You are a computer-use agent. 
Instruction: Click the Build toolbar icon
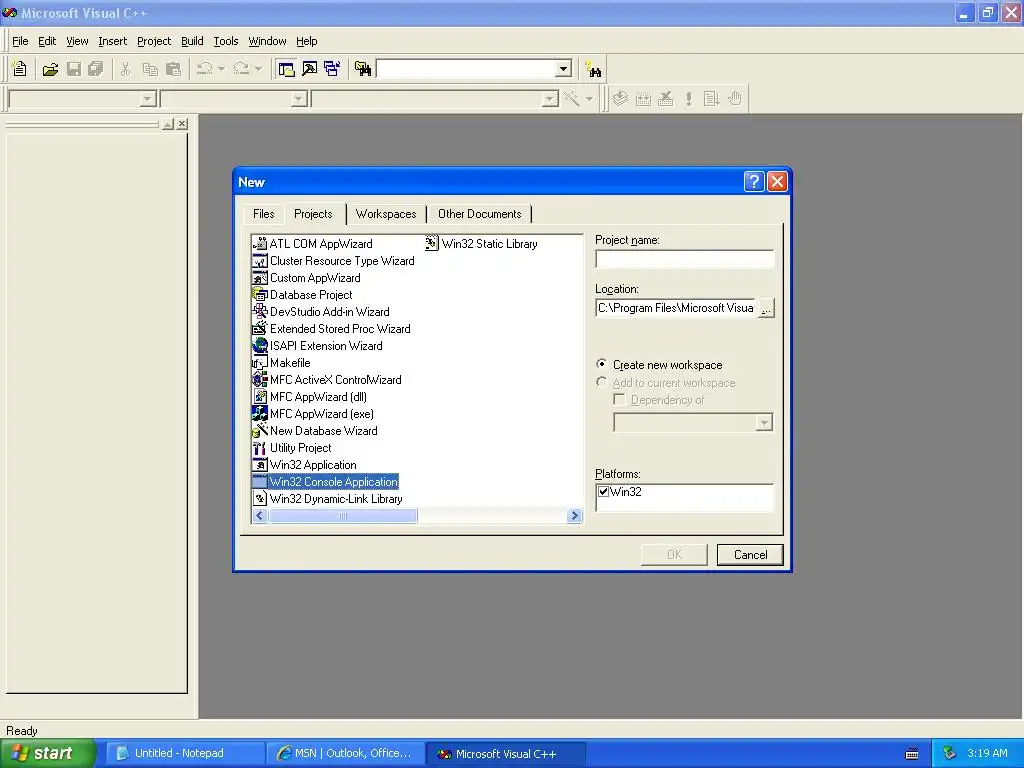pyautogui.click(x=643, y=99)
